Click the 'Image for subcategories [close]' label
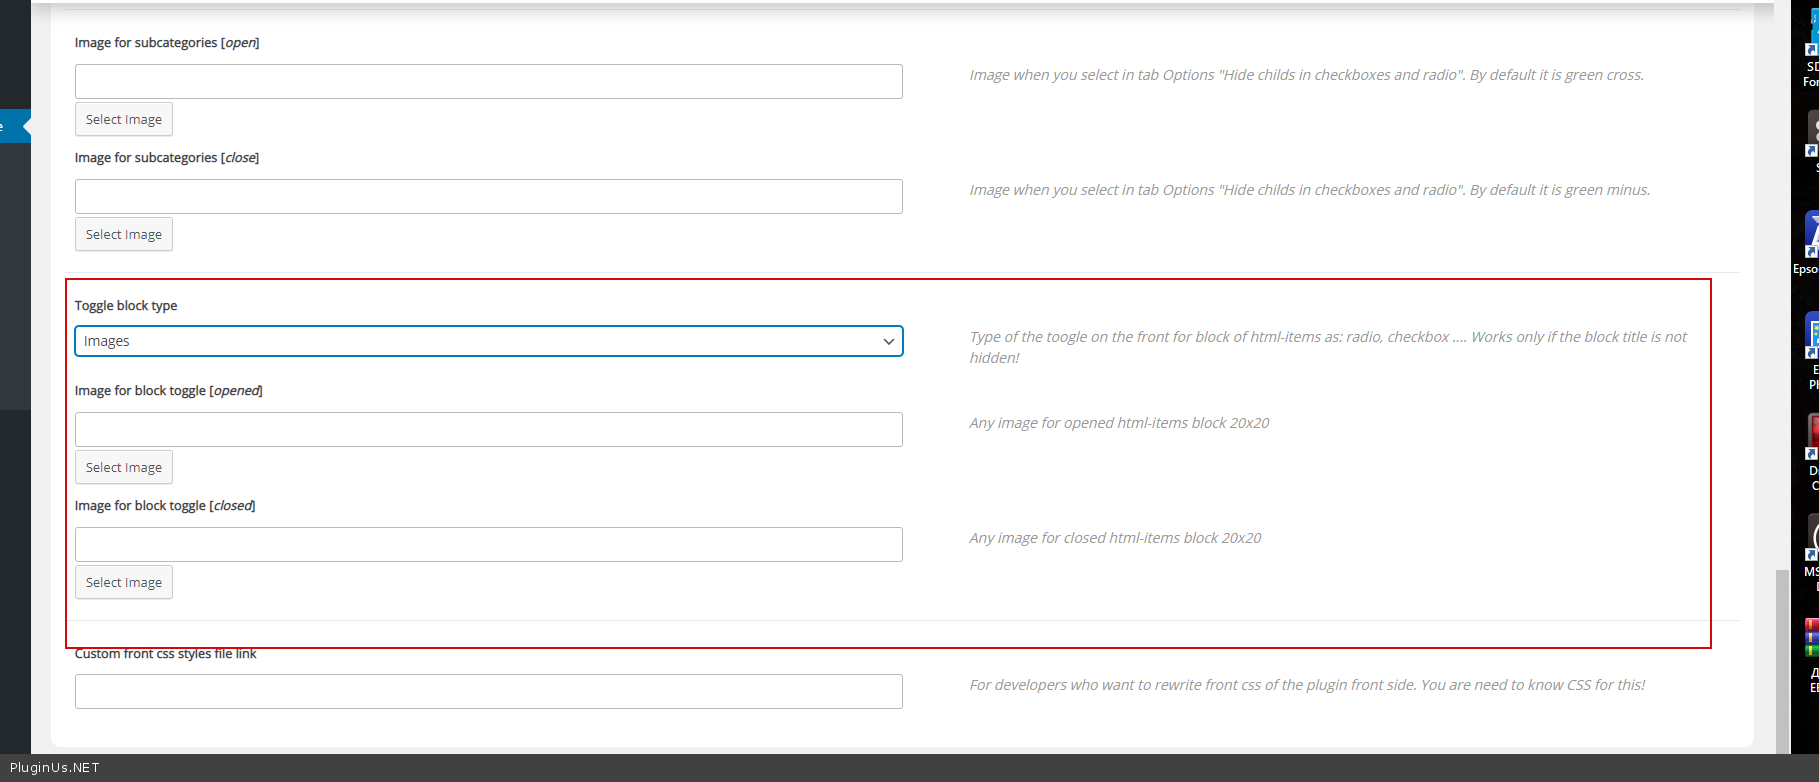 tap(167, 158)
